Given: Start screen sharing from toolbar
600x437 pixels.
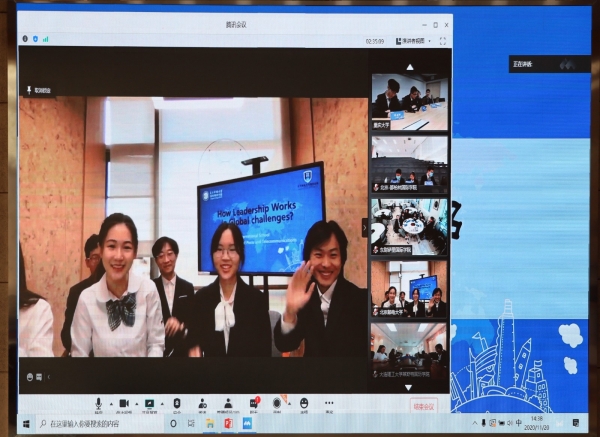Looking at the screenshot, I should (x=150, y=403).
